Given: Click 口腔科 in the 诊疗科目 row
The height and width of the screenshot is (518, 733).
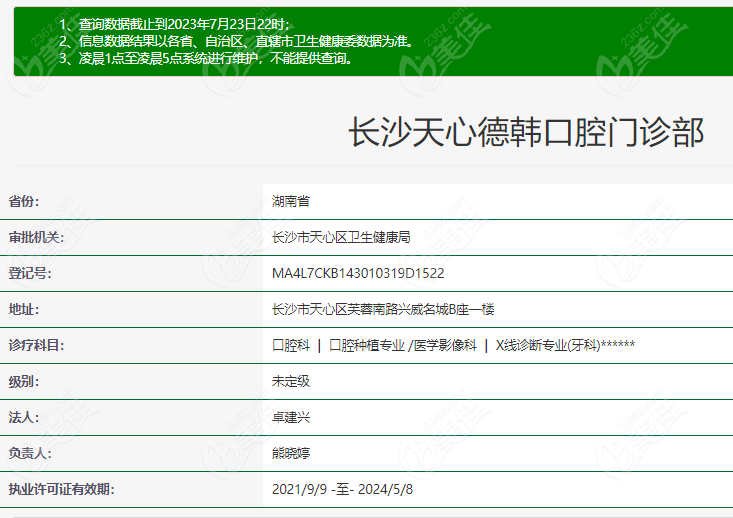Looking at the screenshot, I should [x=291, y=345].
